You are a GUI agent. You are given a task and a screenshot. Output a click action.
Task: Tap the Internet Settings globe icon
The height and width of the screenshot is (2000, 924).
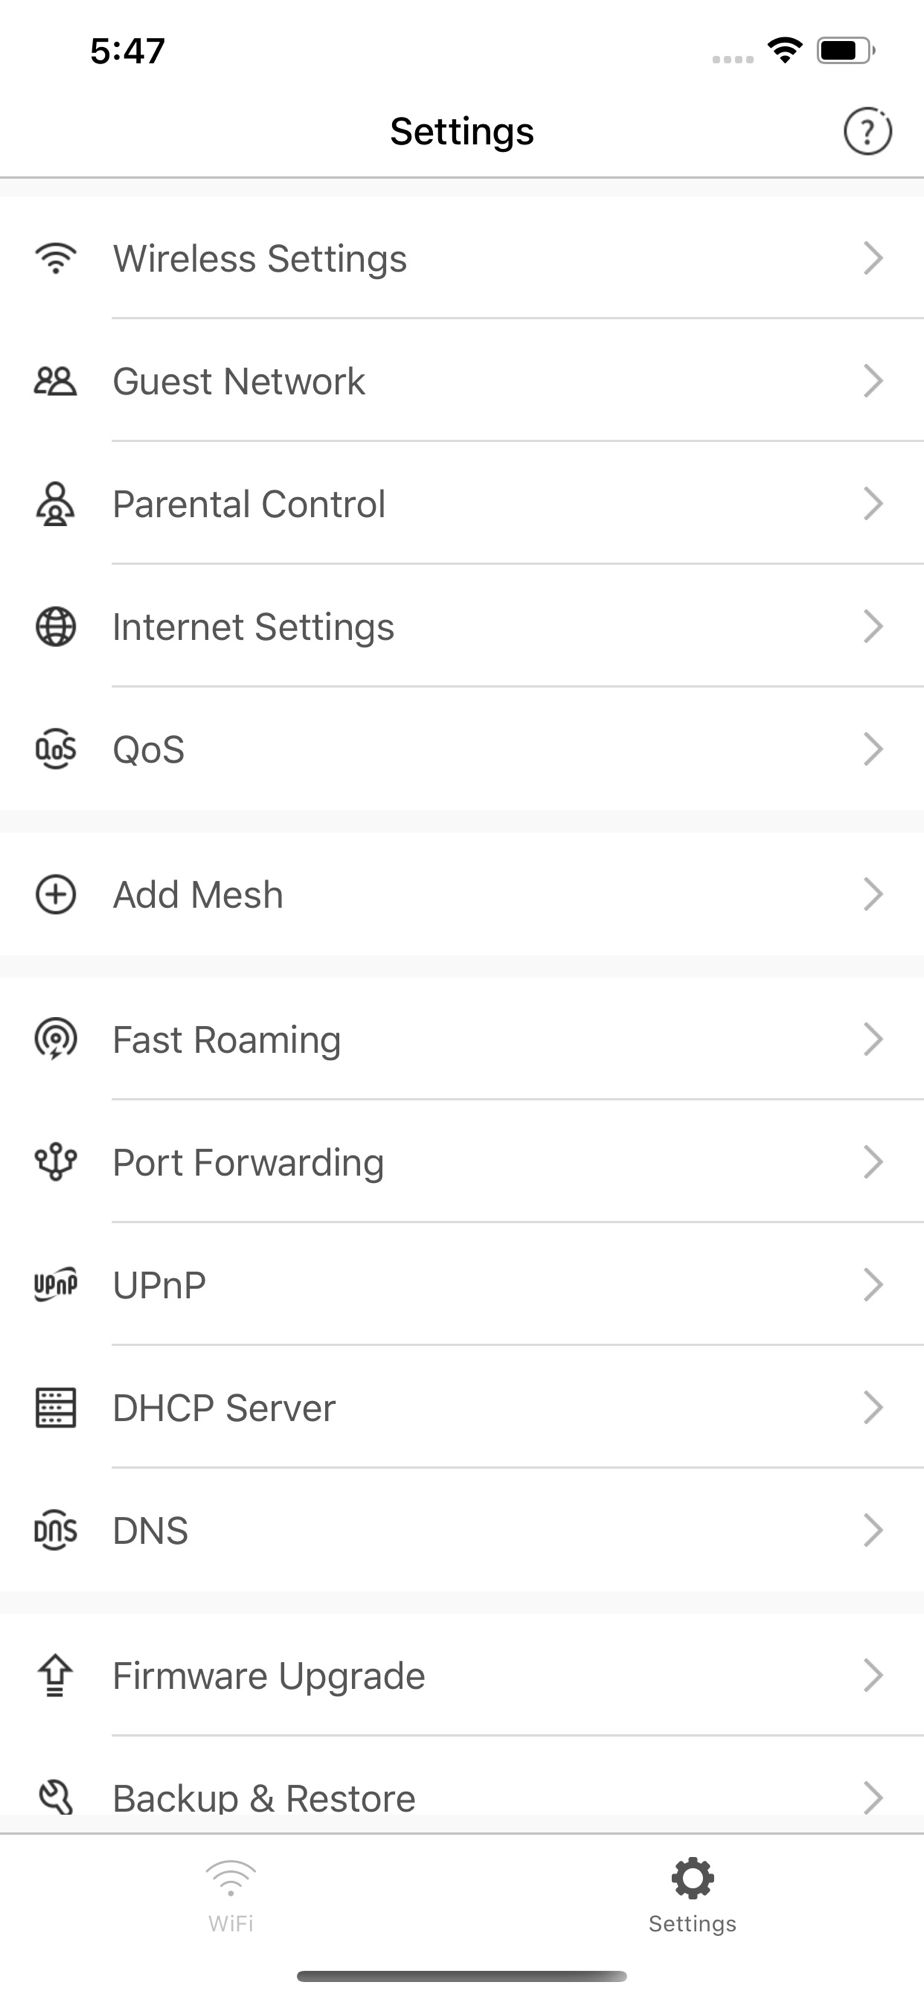coord(56,627)
